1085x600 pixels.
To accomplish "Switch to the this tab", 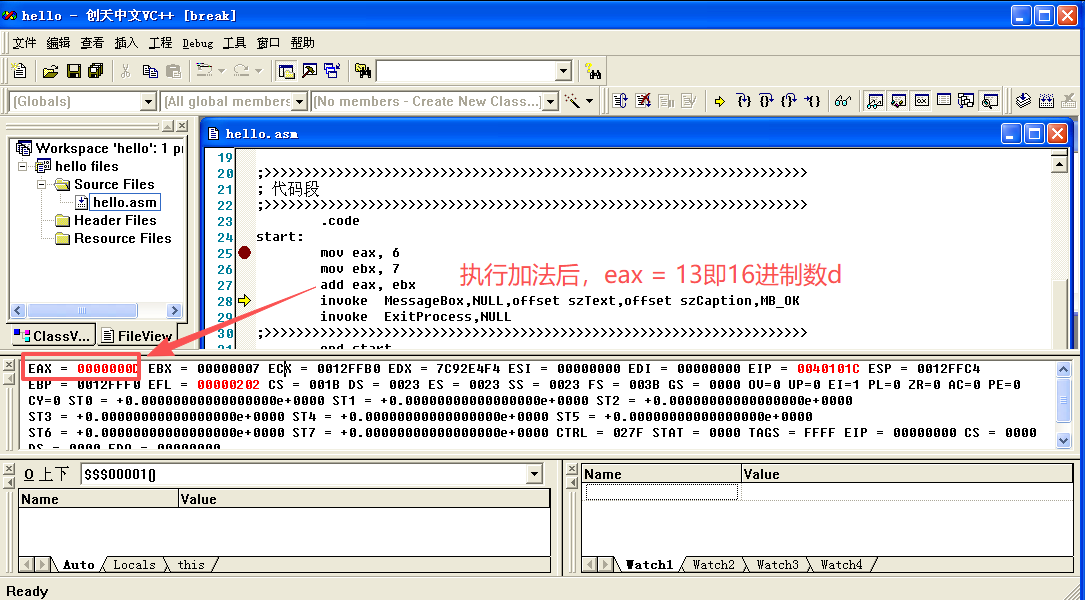I will (x=191, y=565).
